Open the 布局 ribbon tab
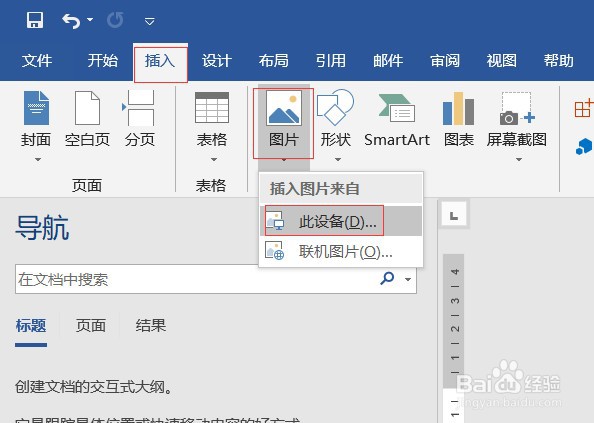This screenshot has width=594, height=423. (x=274, y=61)
